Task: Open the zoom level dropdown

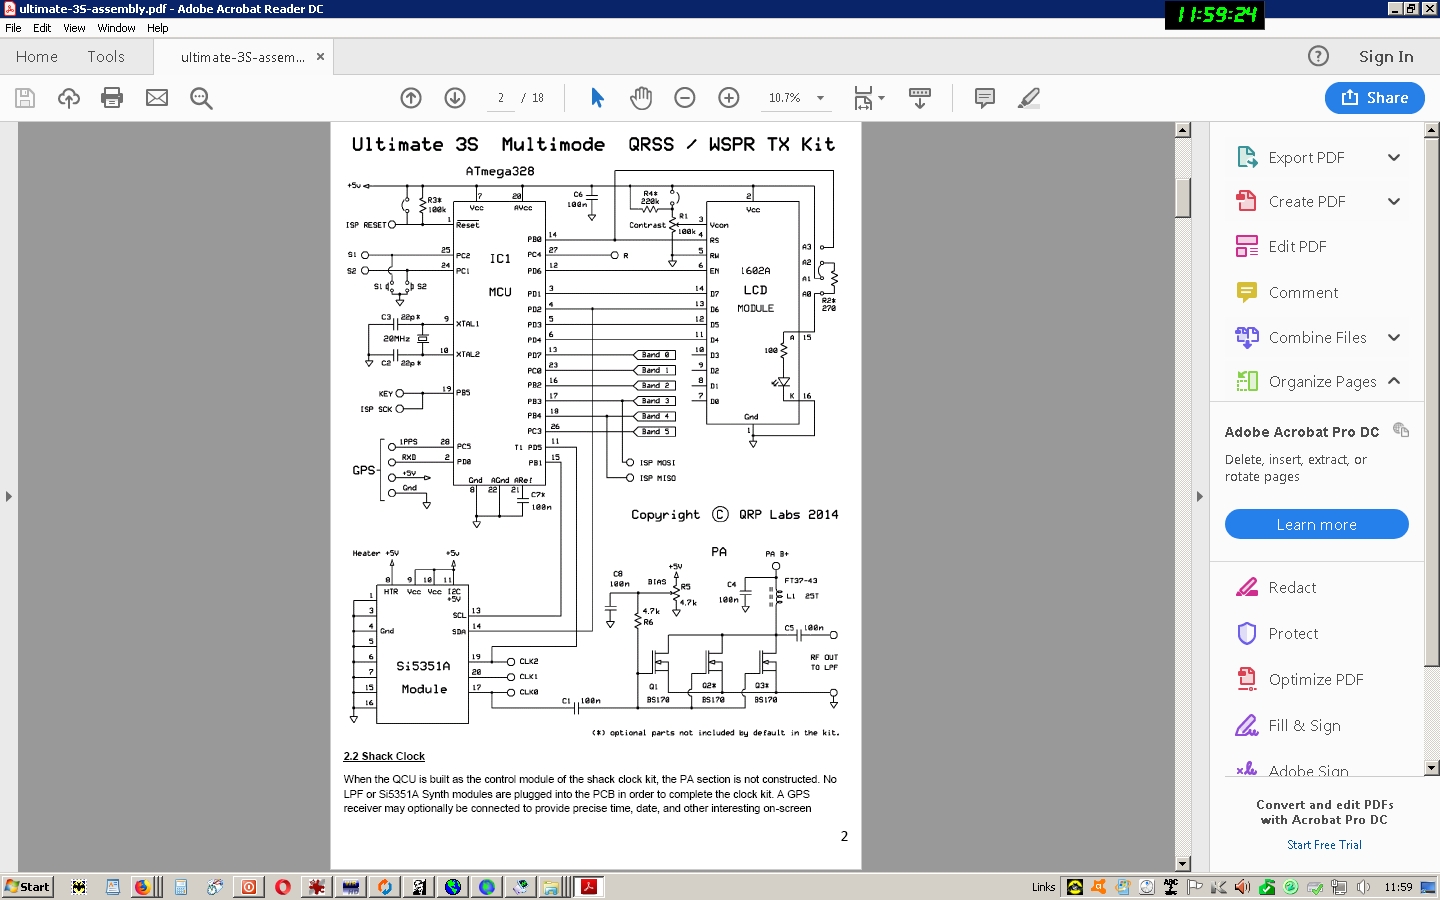Action: [821, 98]
